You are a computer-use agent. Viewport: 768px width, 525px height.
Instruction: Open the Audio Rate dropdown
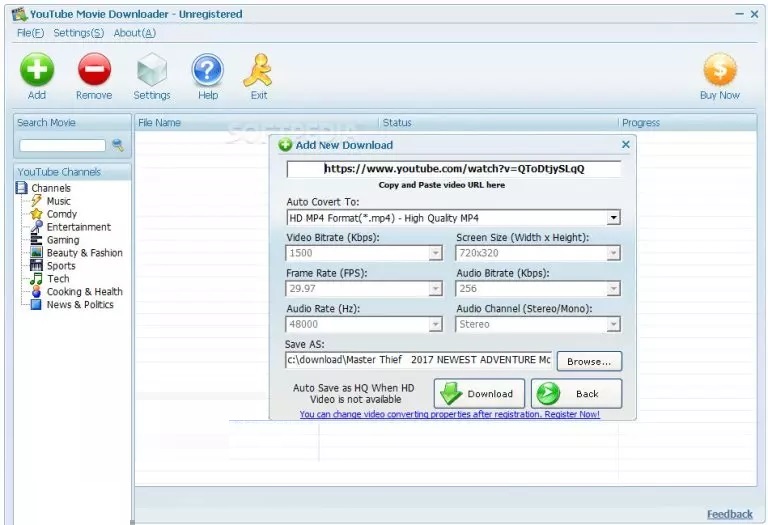[435, 324]
